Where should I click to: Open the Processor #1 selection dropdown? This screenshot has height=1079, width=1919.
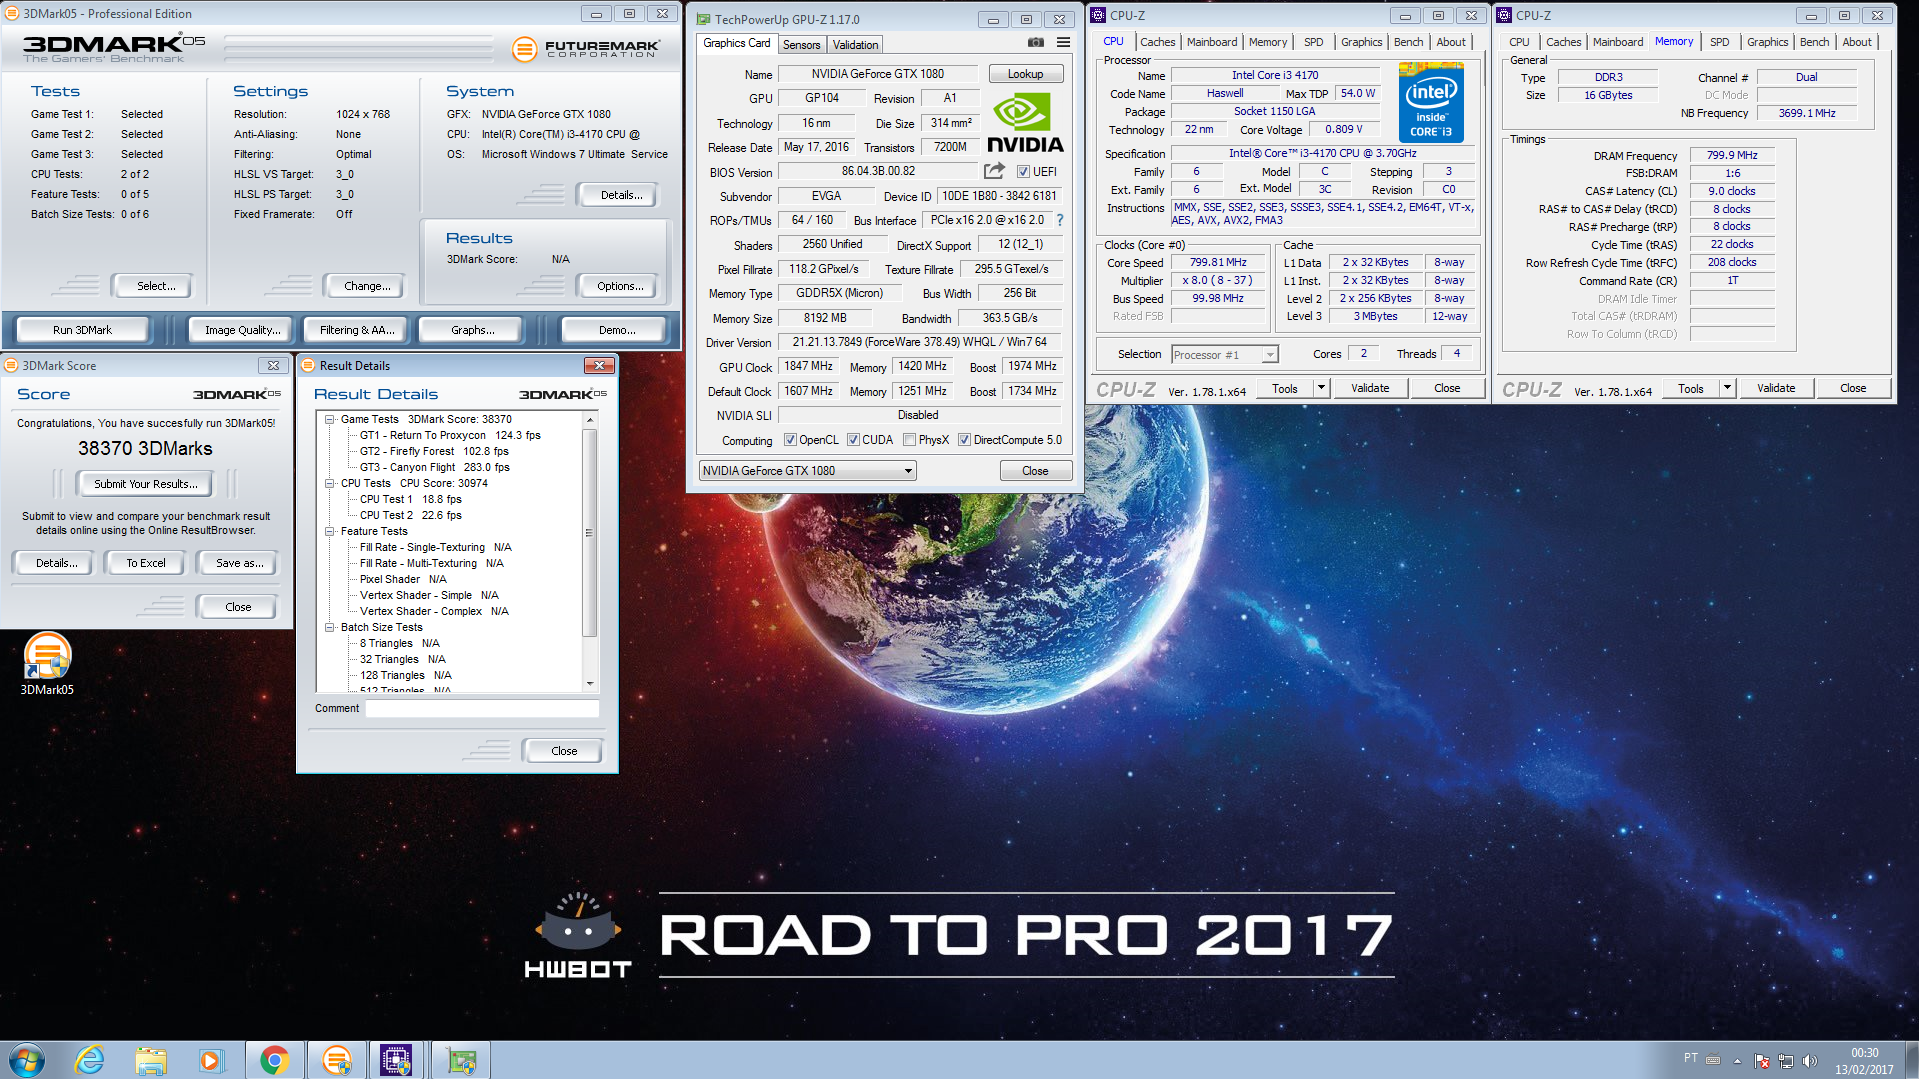pyautogui.click(x=1224, y=354)
